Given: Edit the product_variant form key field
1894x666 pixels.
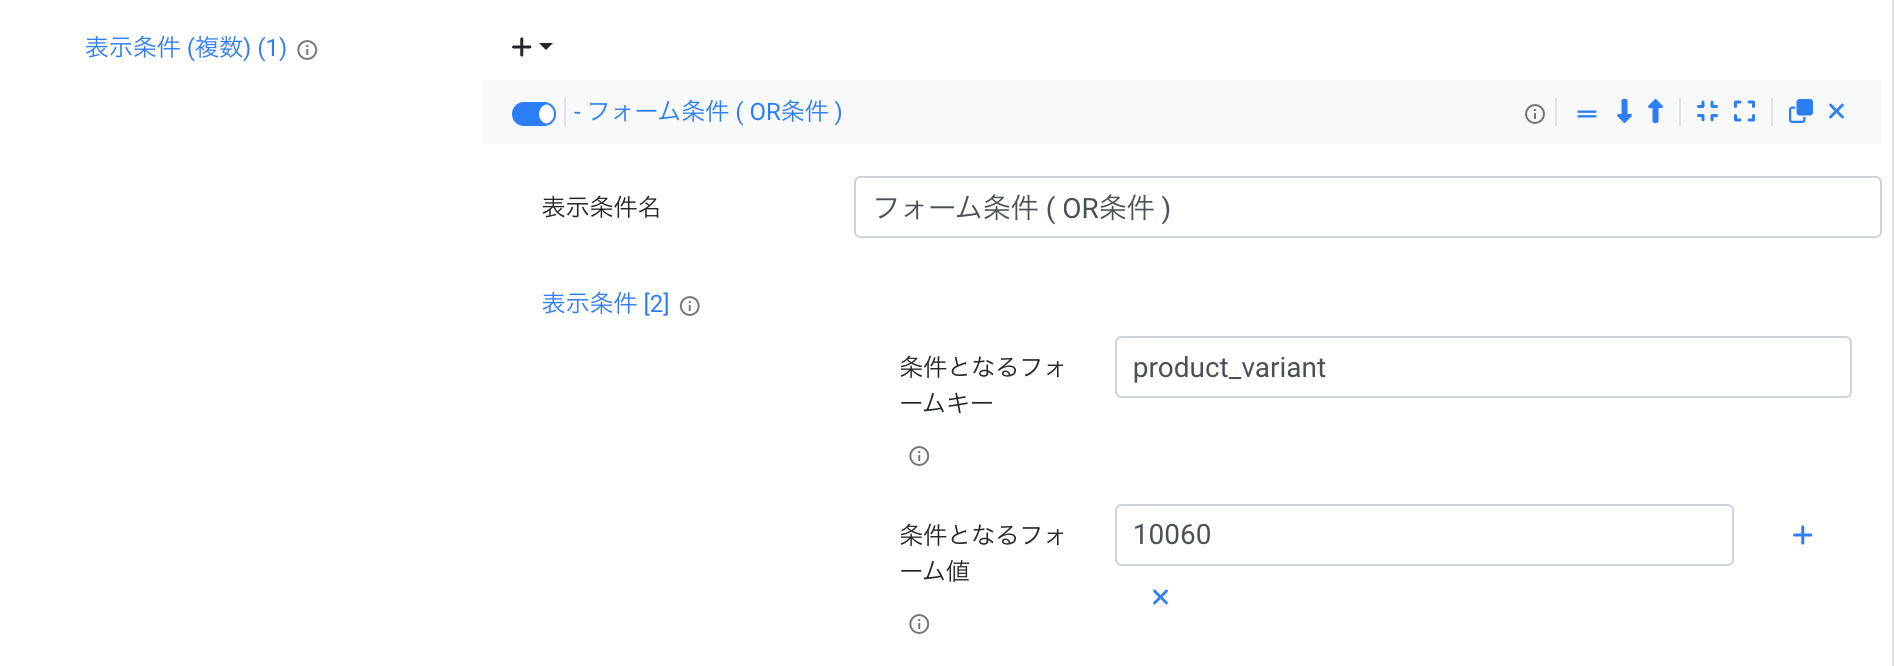Looking at the screenshot, I should point(1483,367).
